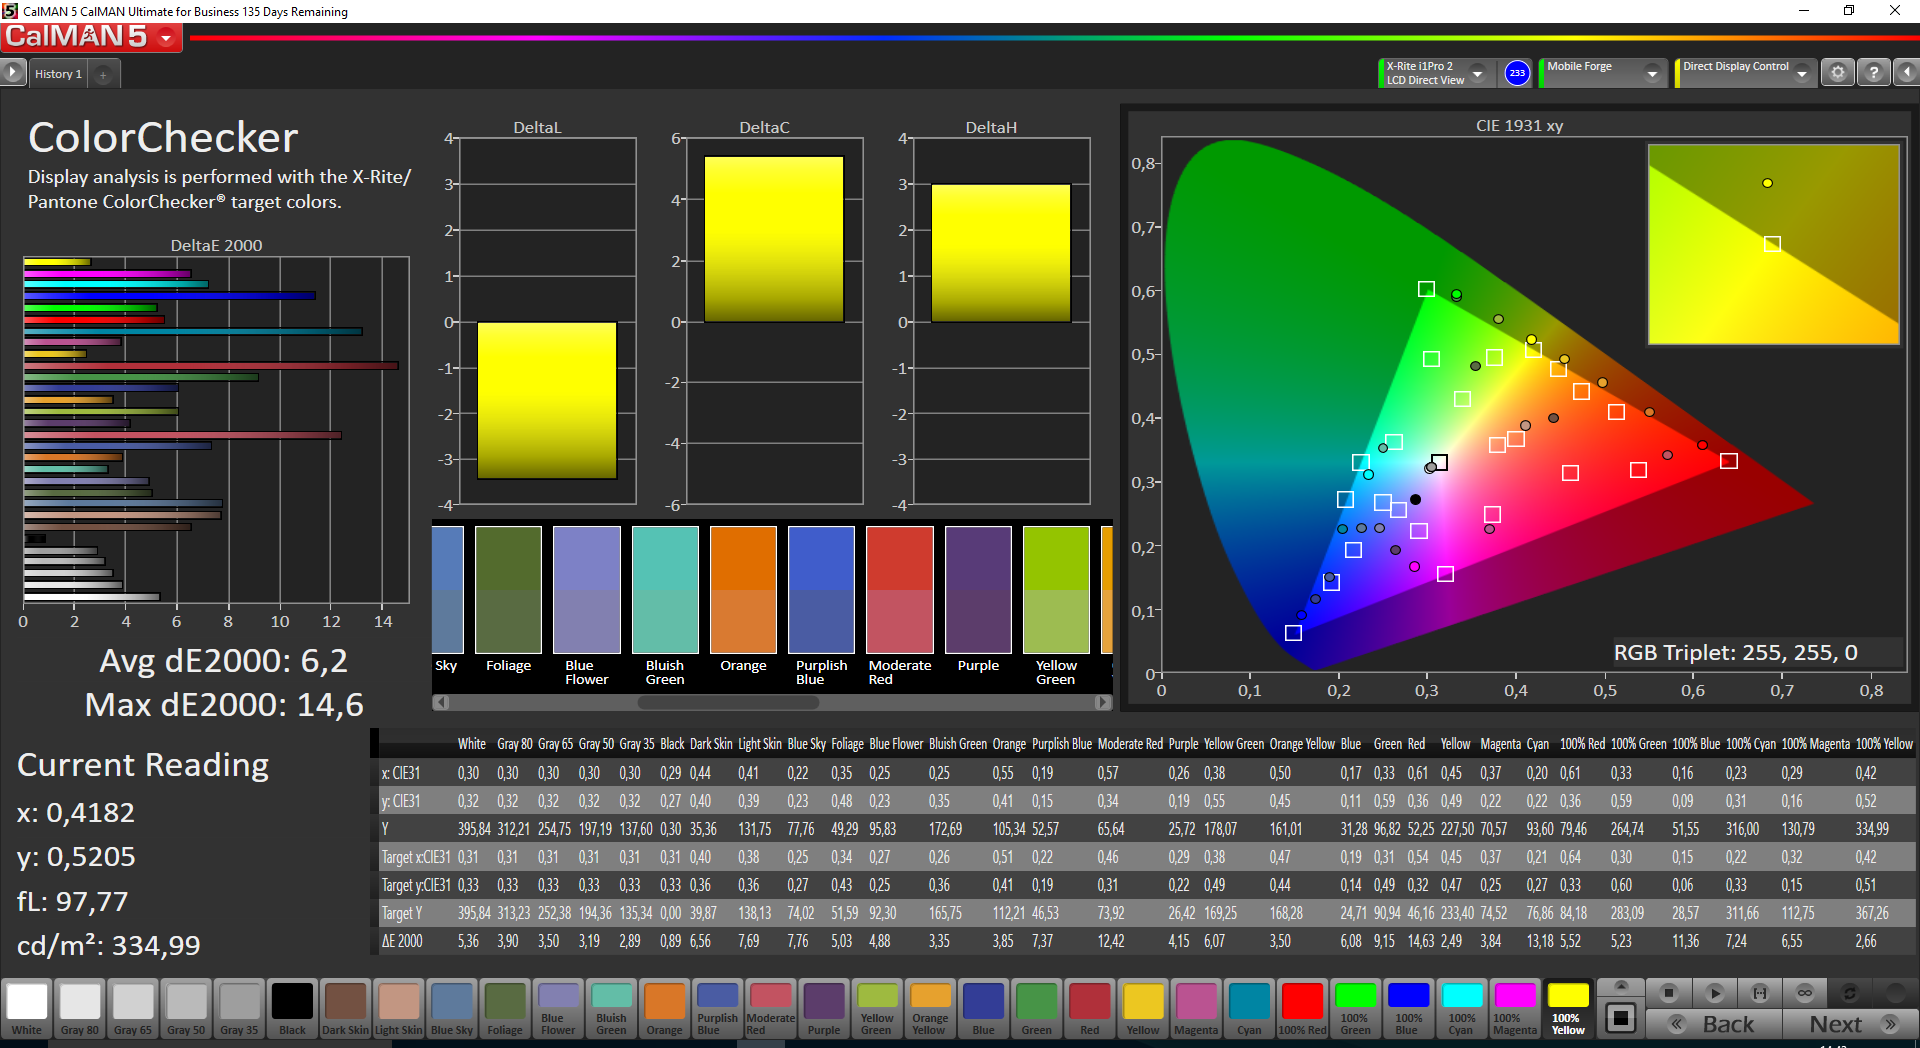Click the Bluish Green comparison swatch
Image resolution: width=1920 pixels, height=1048 pixels.
click(x=665, y=589)
